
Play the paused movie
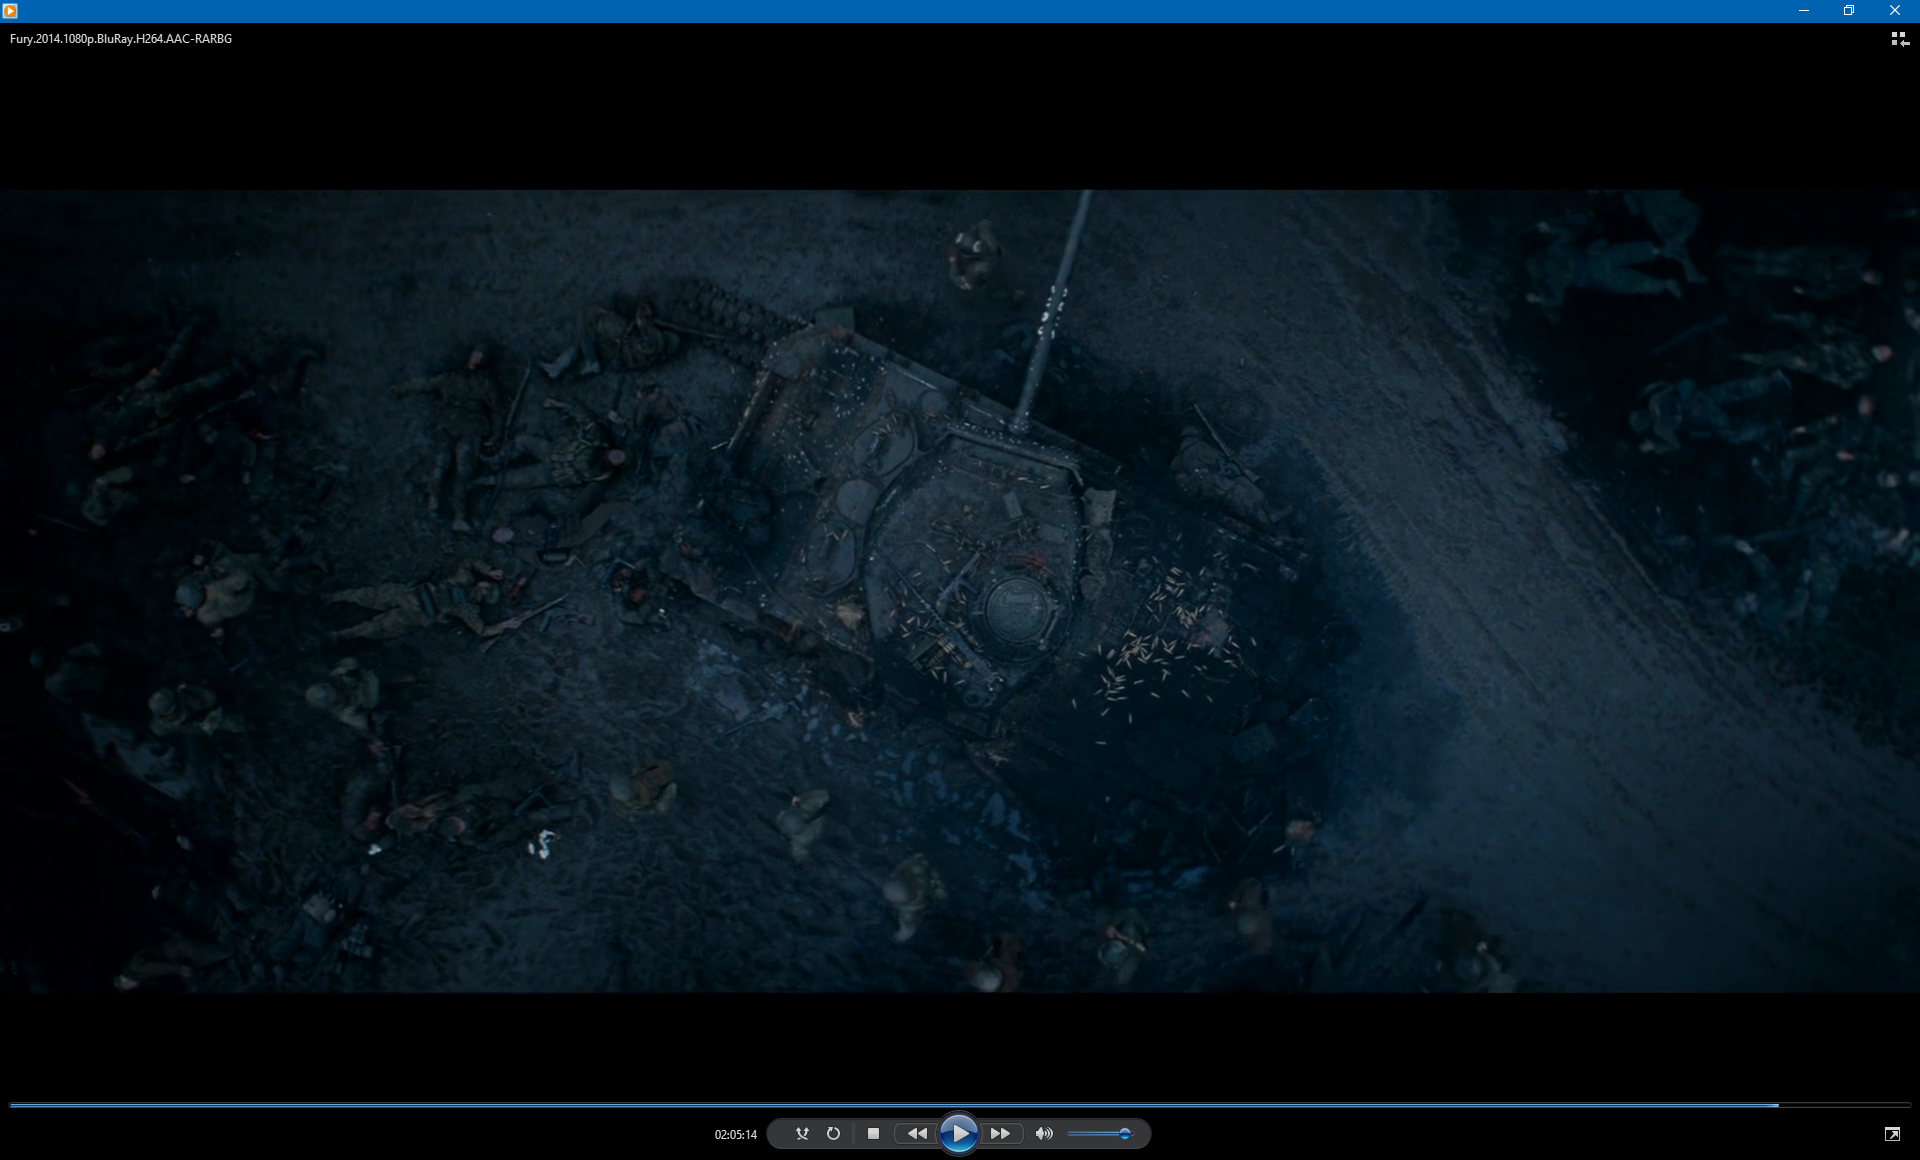click(x=959, y=1133)
